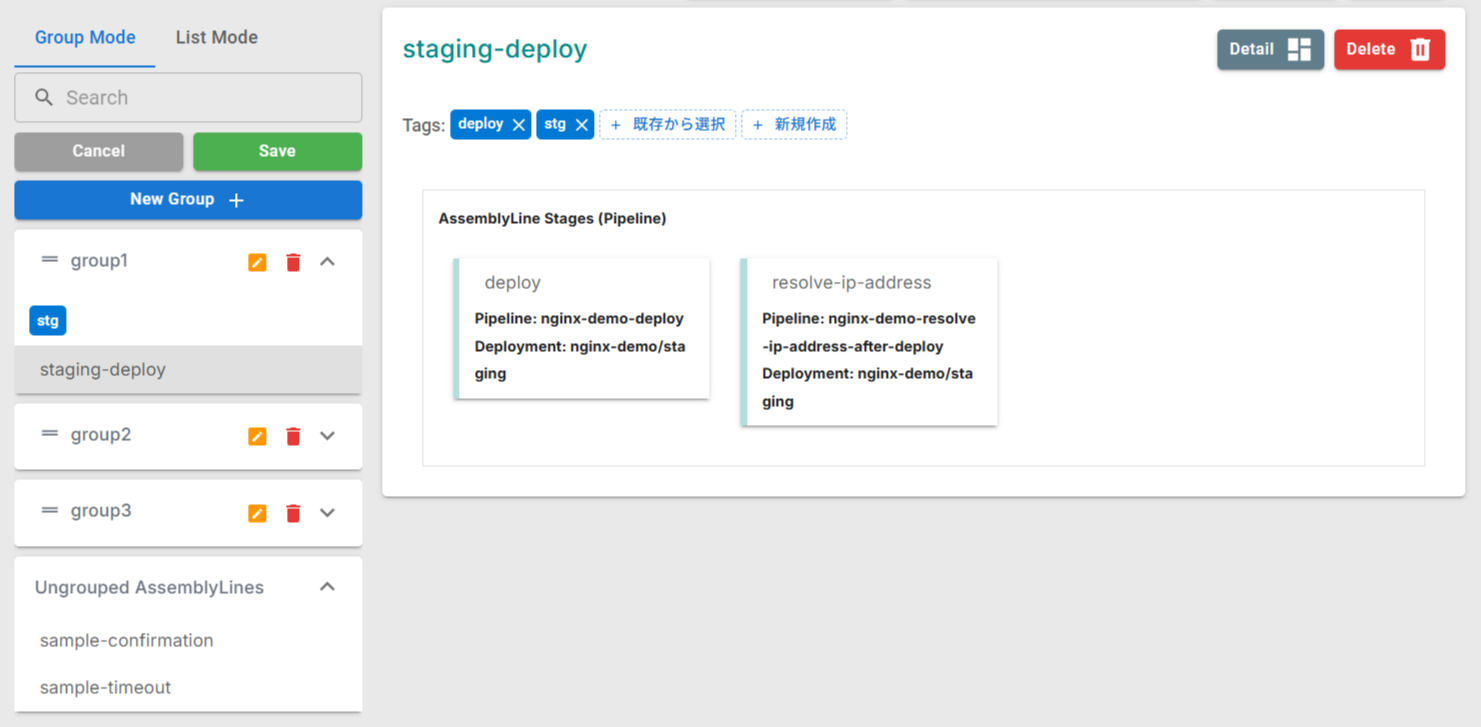This screenshot has width=1481, height=727.
Task: Collapse the group1 section
Action: pyautogui.click(x=327, y=261)
